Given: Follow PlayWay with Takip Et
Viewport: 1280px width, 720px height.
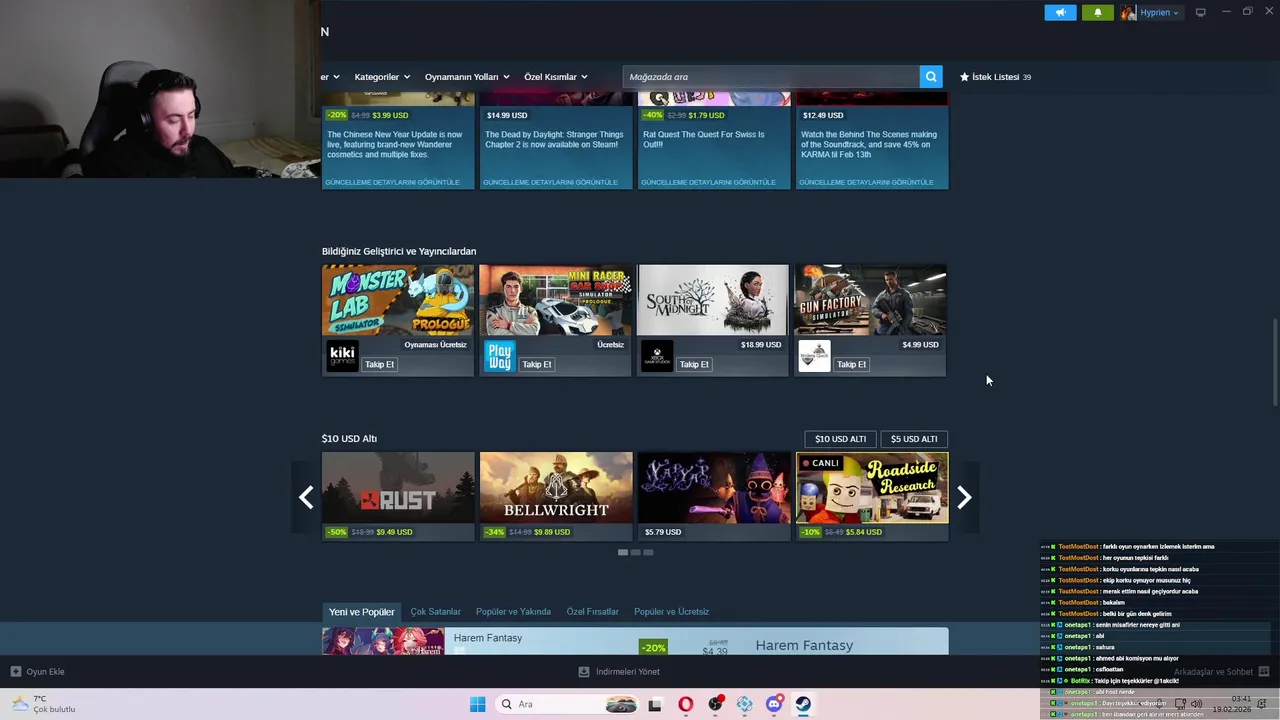Looking at the screenshot, I should click(x=537, y=364).
